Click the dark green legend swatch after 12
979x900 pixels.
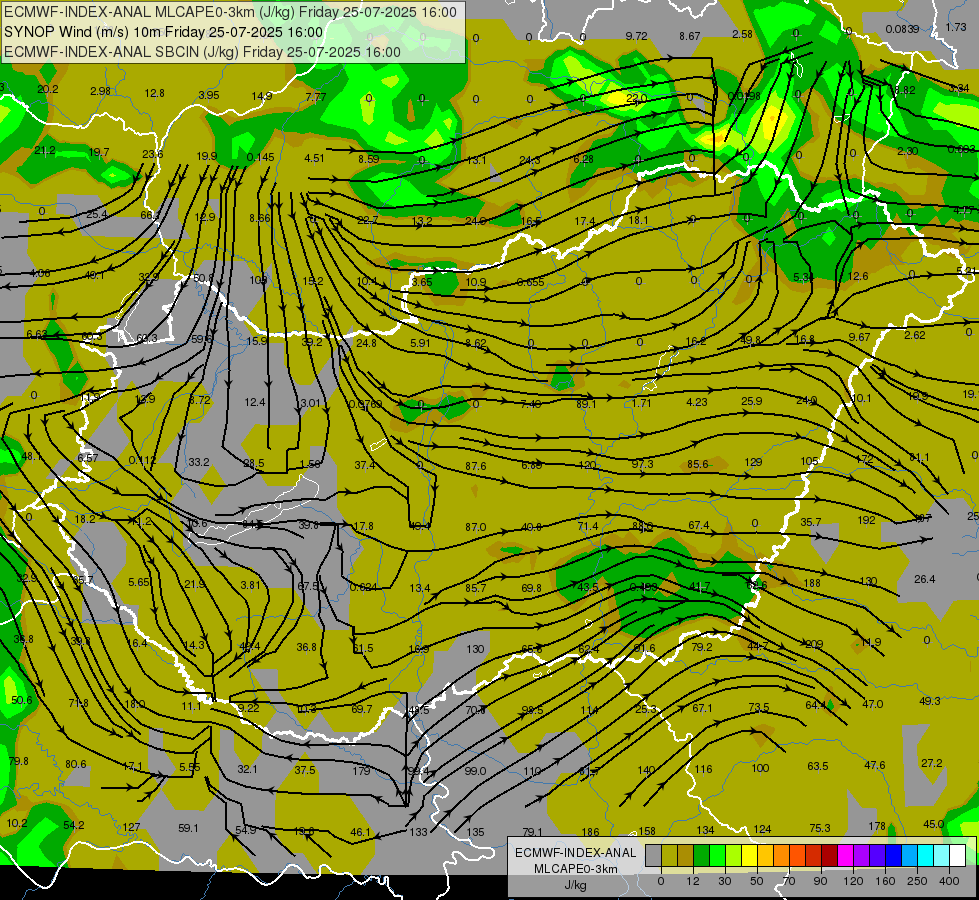tap(702, 855)
